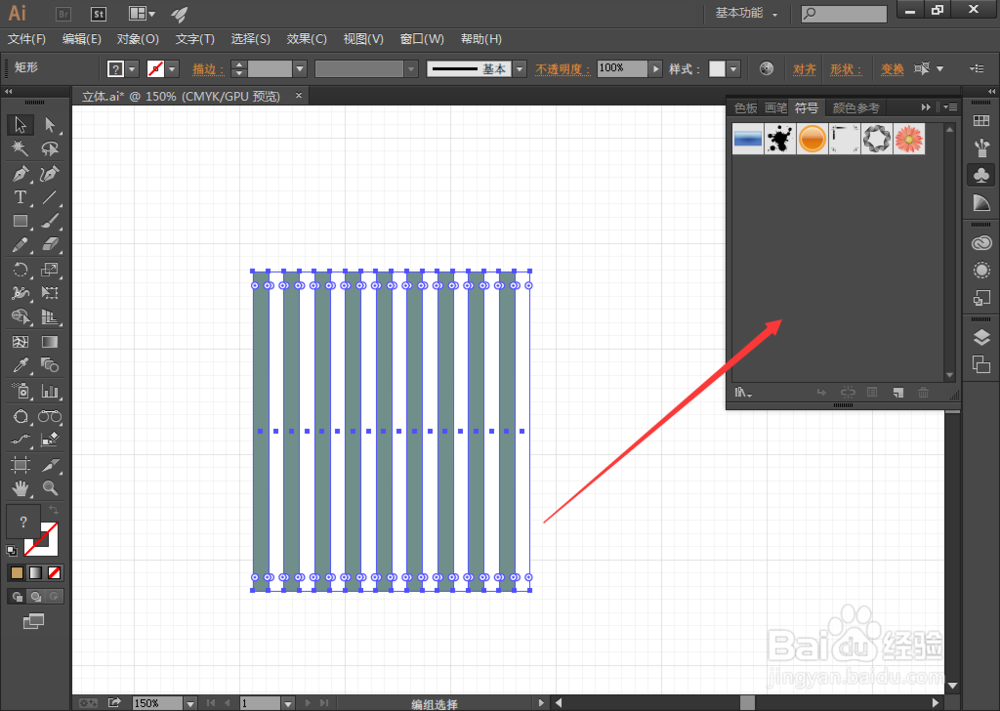Open the 效果(C) menu

[x=307, y=39]
